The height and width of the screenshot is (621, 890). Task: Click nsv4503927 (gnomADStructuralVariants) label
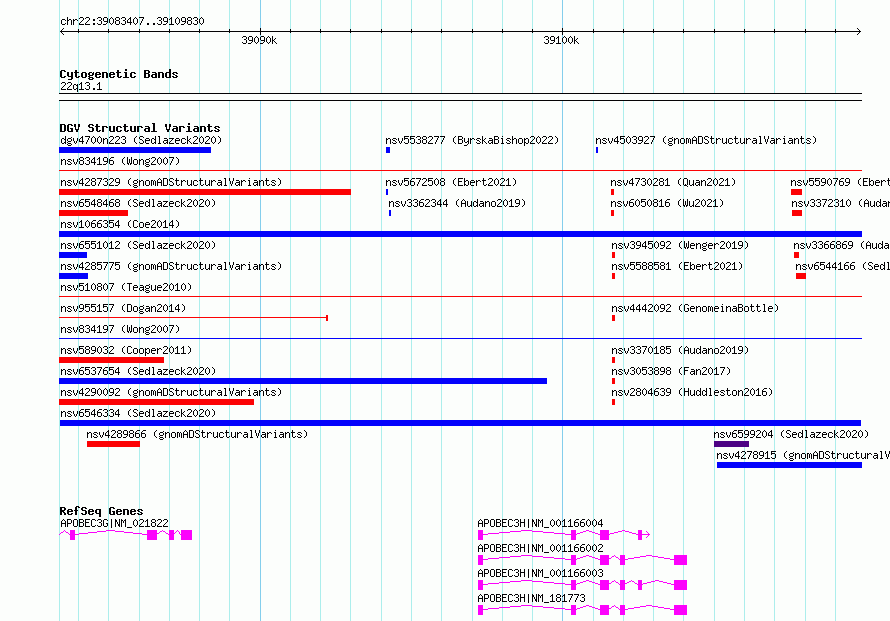point(706,140)
